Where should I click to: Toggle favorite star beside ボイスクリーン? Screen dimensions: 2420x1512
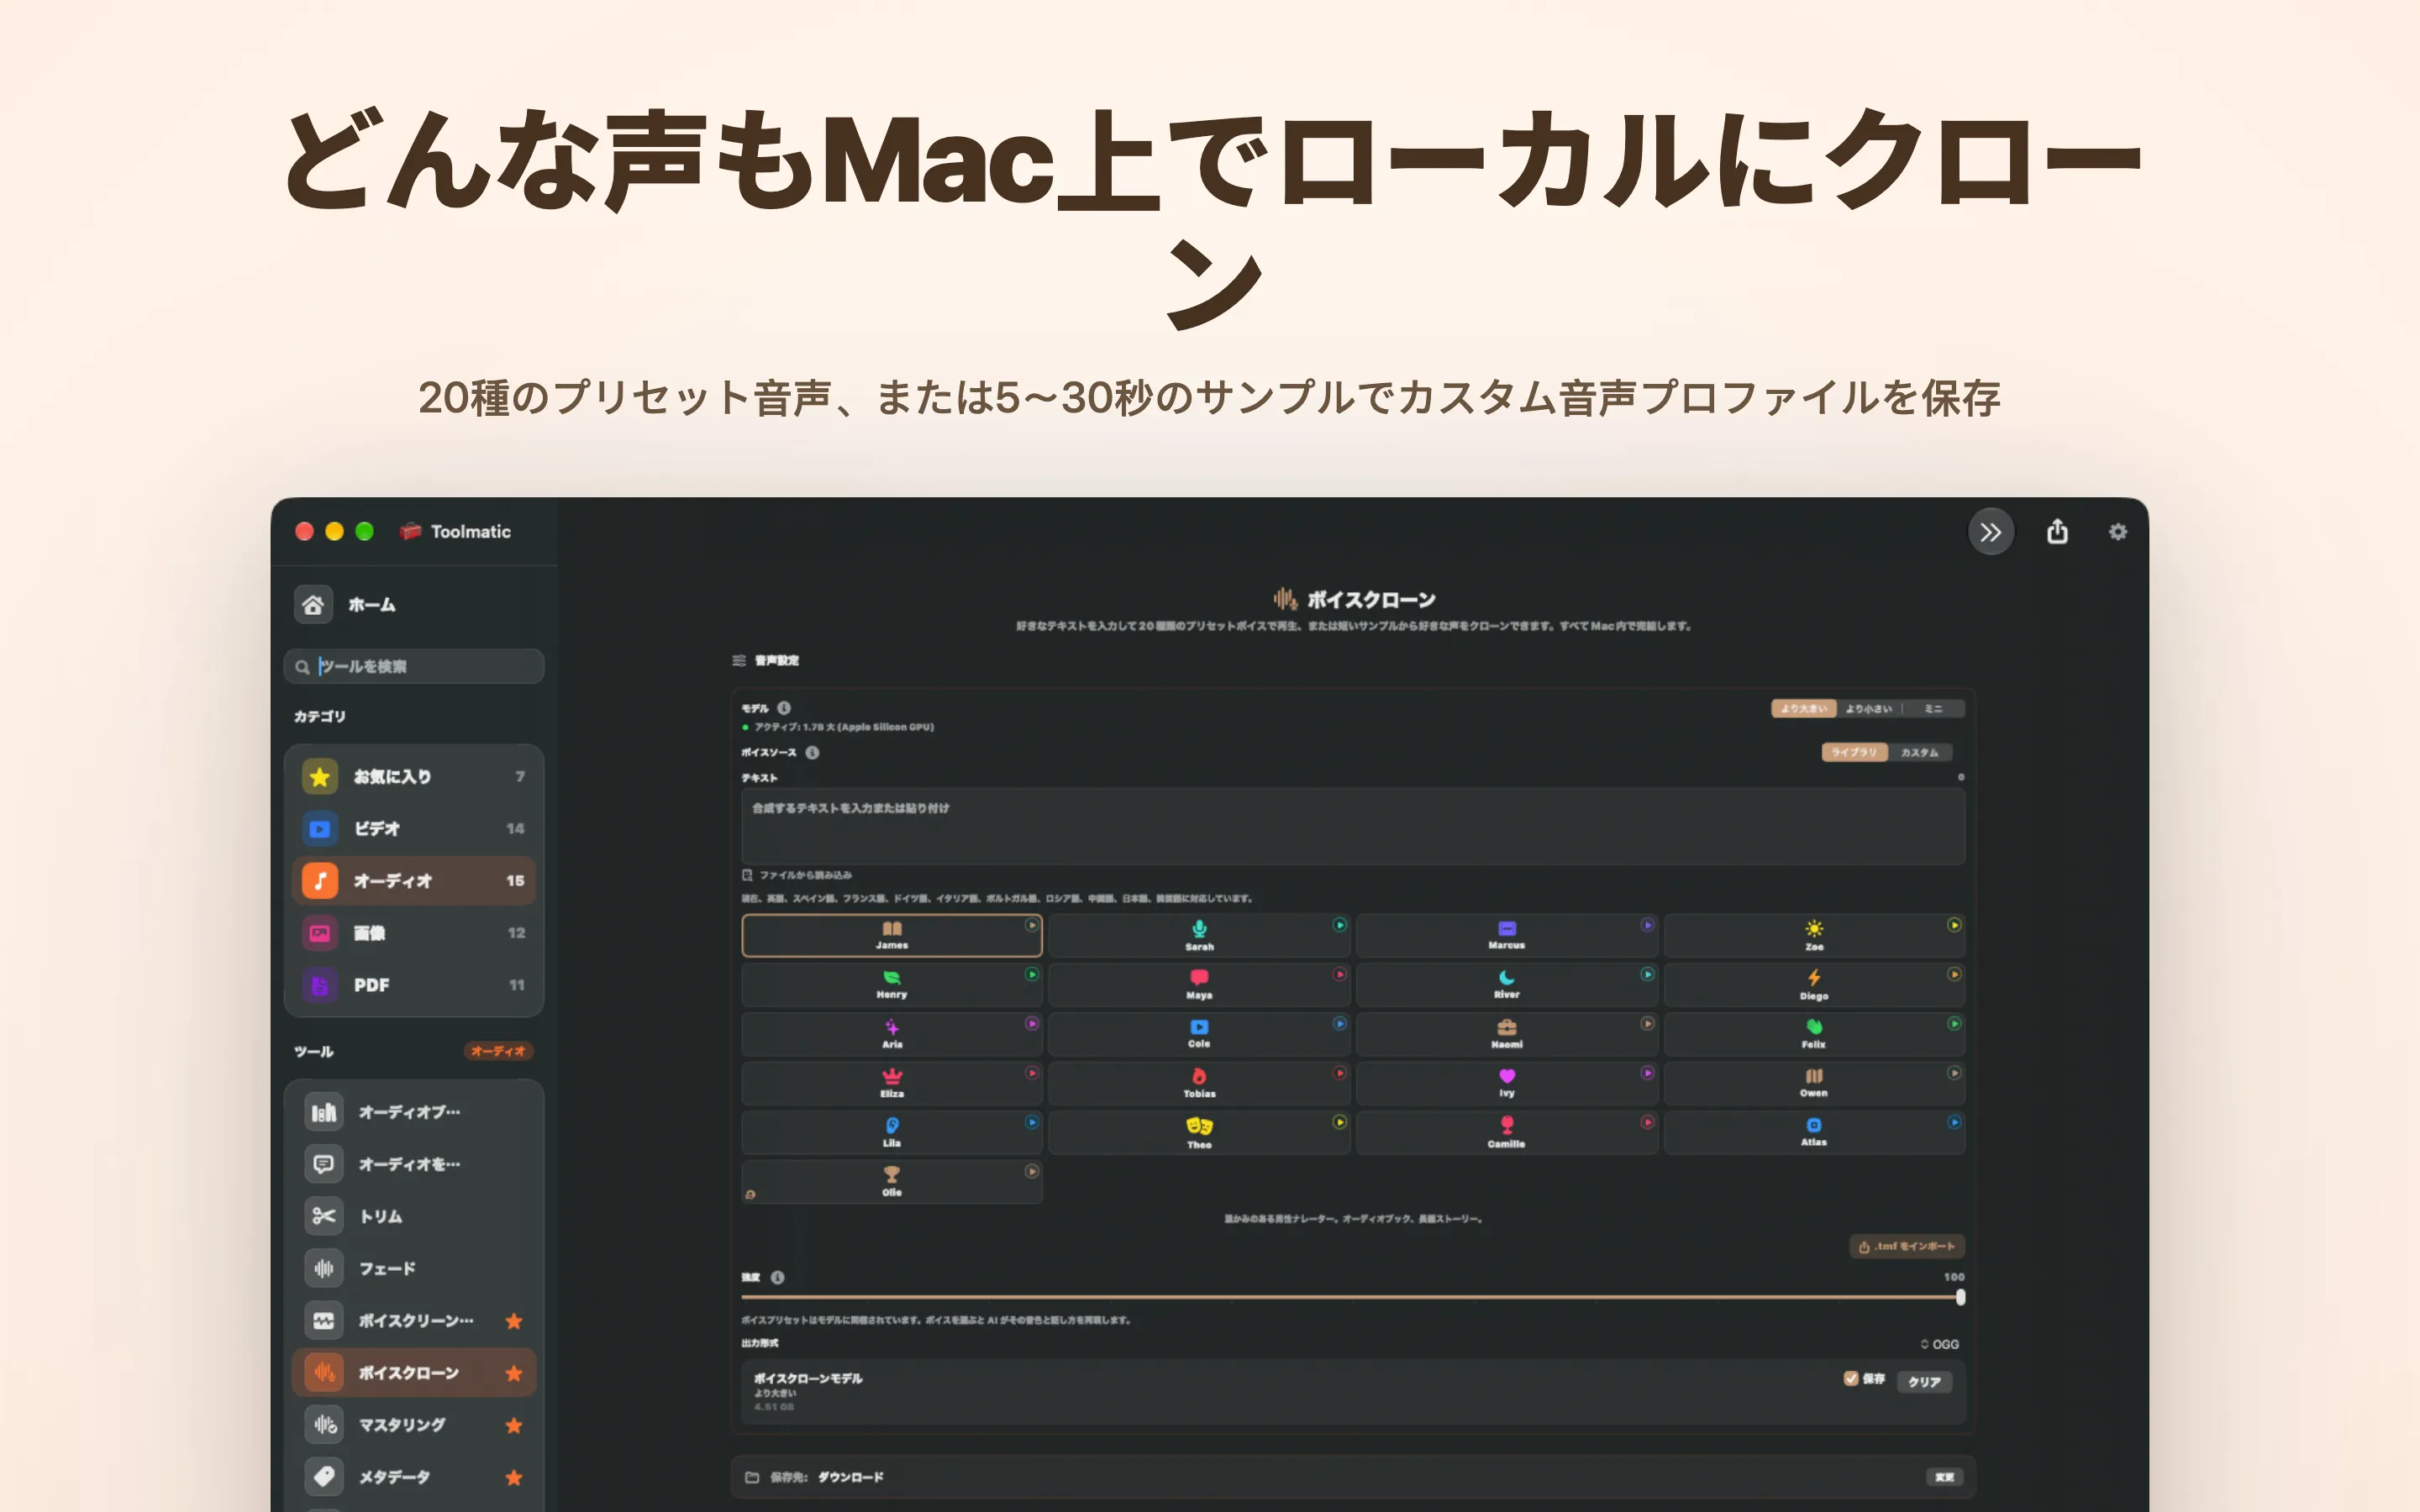point(514,1321)
